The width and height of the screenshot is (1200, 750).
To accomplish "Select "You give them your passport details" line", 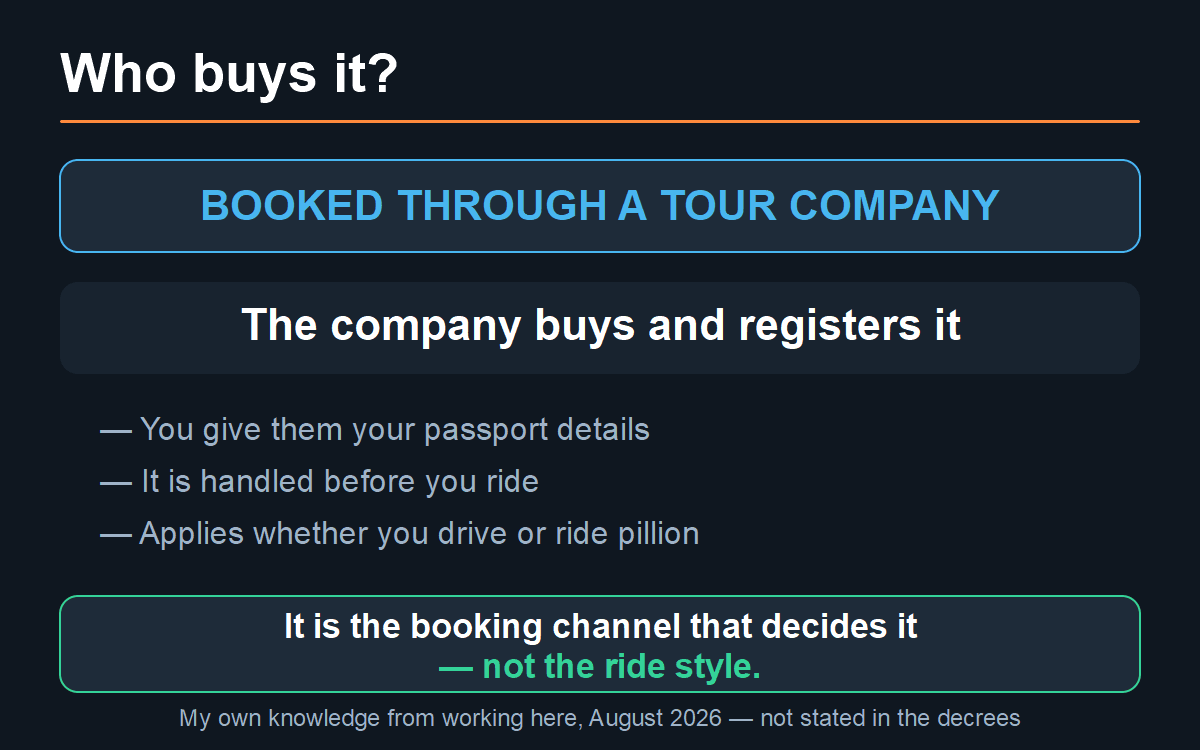I will (395, 430).
